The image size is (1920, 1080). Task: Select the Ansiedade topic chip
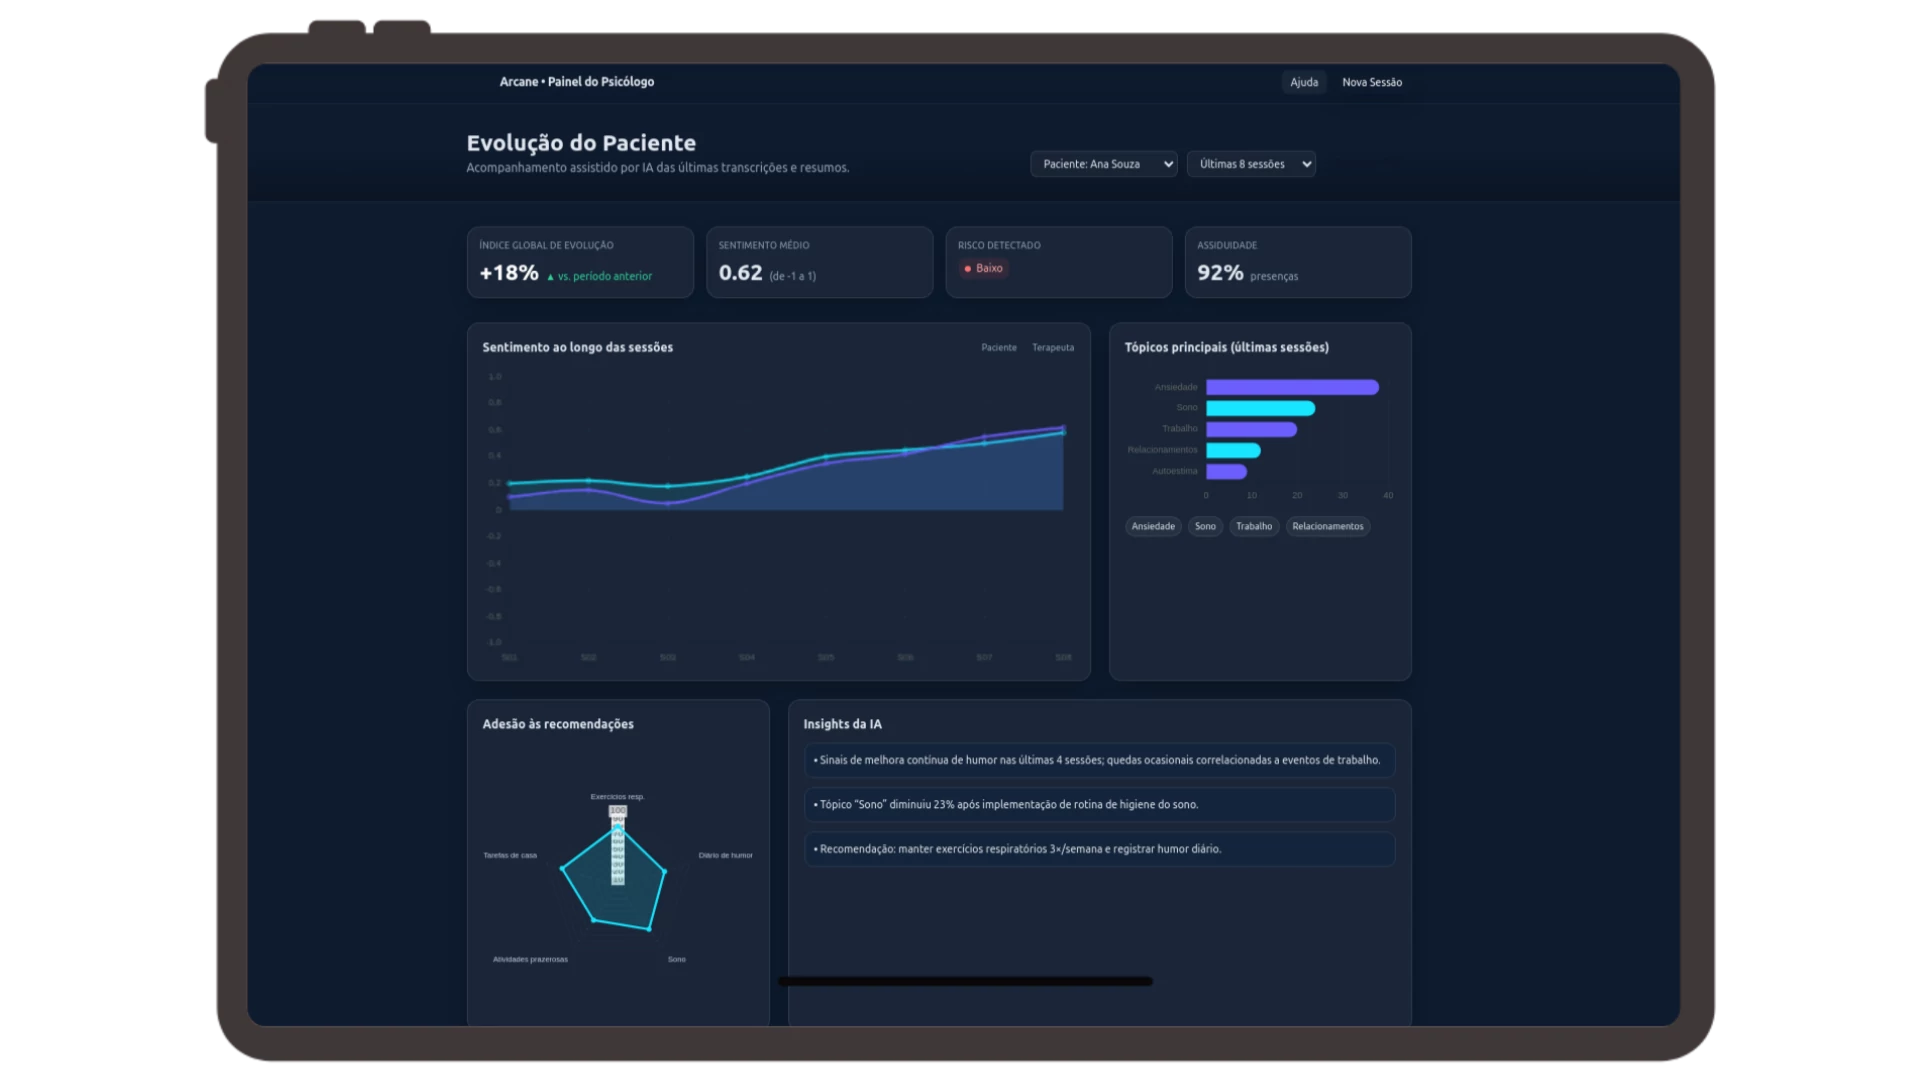coord(1152,526)
